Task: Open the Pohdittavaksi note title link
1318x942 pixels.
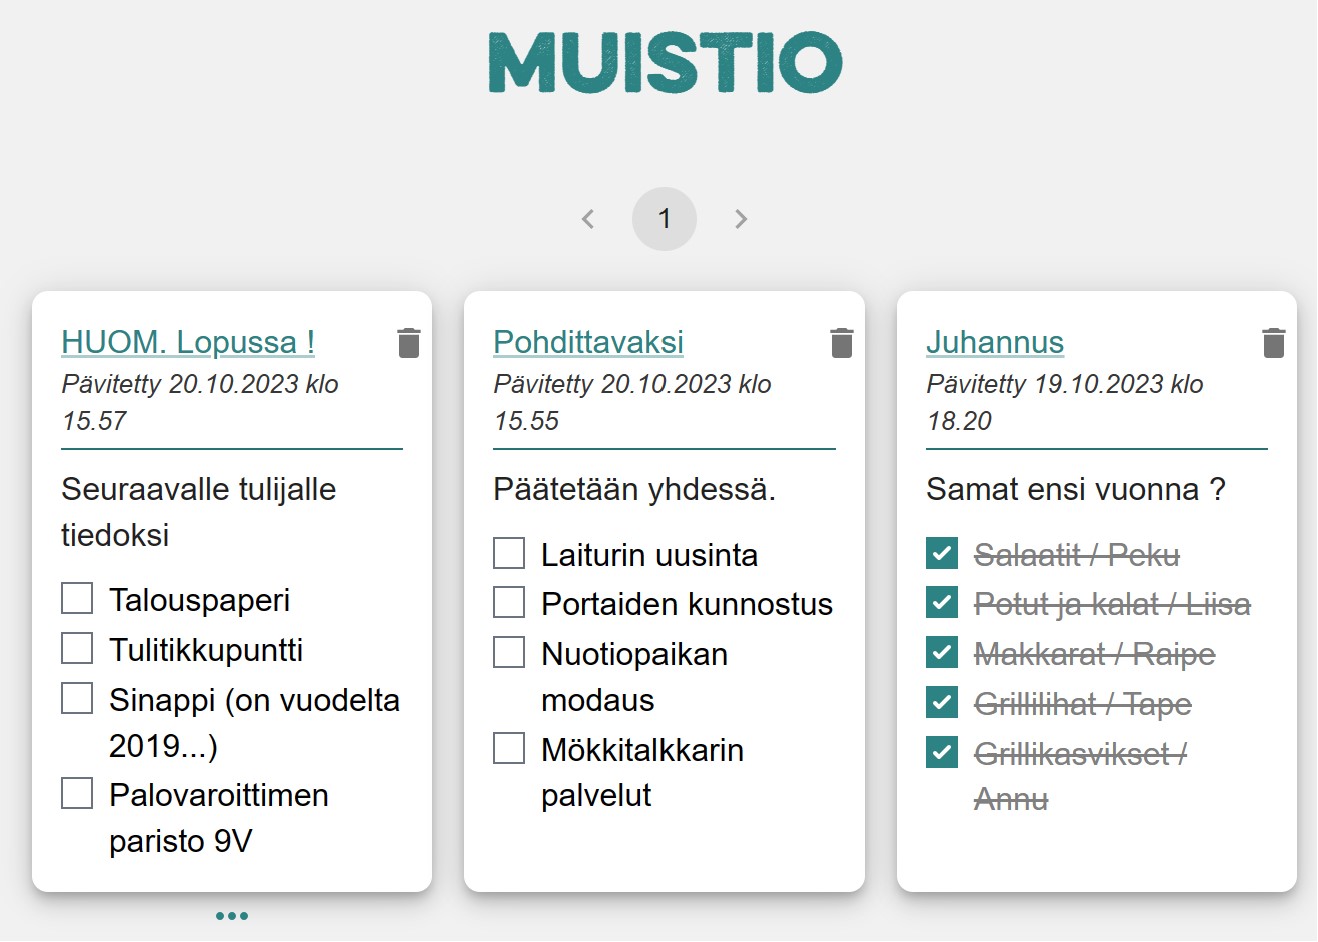Action: 589,342
